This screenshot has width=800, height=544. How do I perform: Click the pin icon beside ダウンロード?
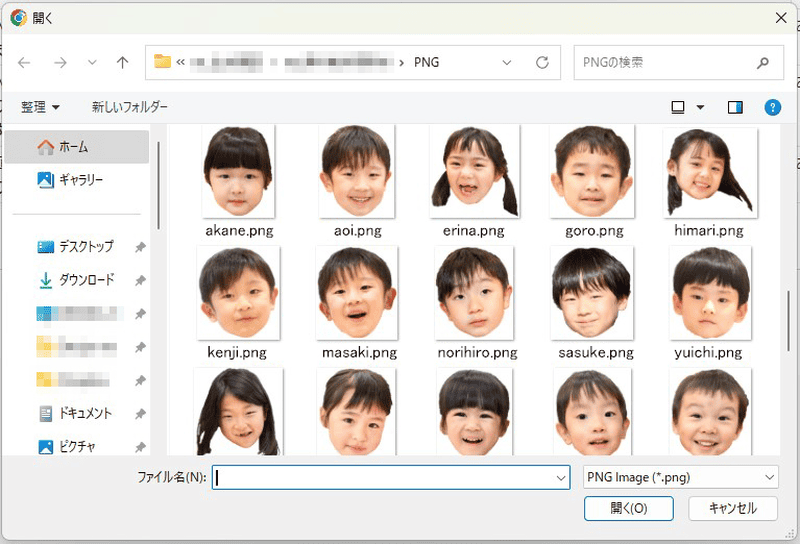140,280
